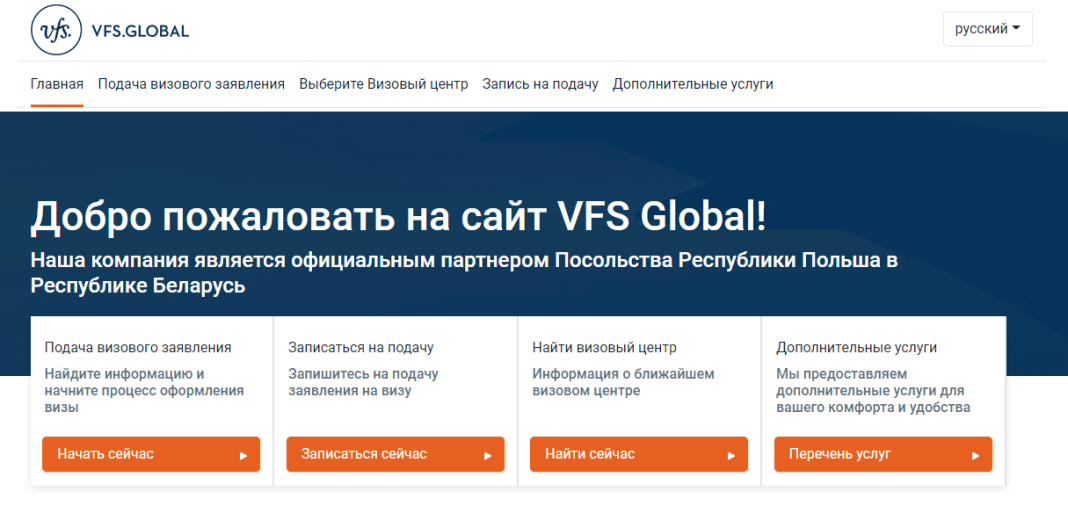This screenshot has width=1068, height=506.
Task: Click the Добро пожаловать welcome headline
Action: (x=399, y=217)
